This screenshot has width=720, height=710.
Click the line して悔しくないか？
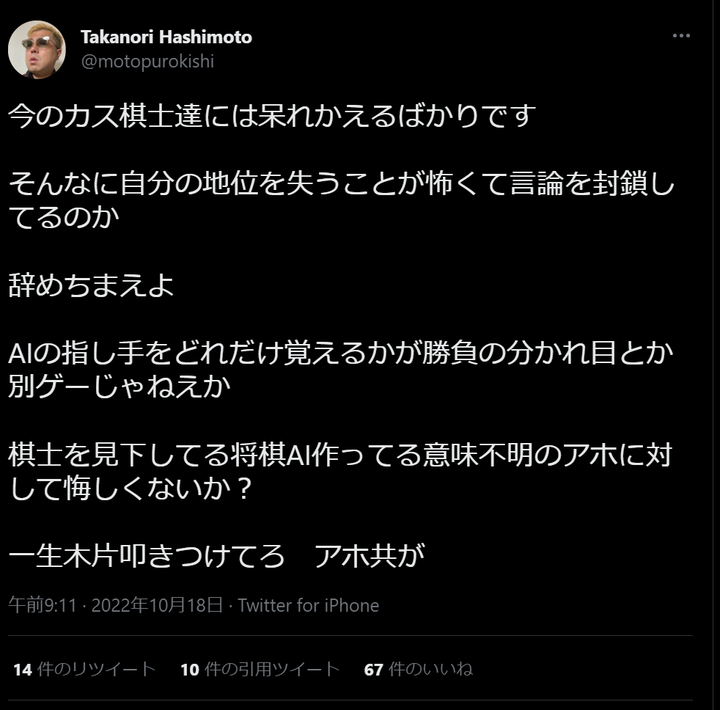[131, 488]
